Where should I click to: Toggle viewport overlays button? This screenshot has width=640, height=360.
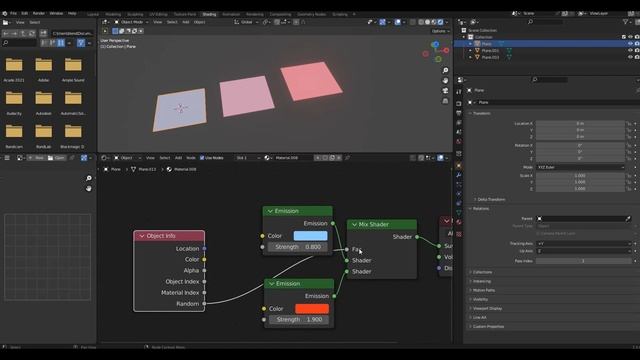tap(398, 22)
